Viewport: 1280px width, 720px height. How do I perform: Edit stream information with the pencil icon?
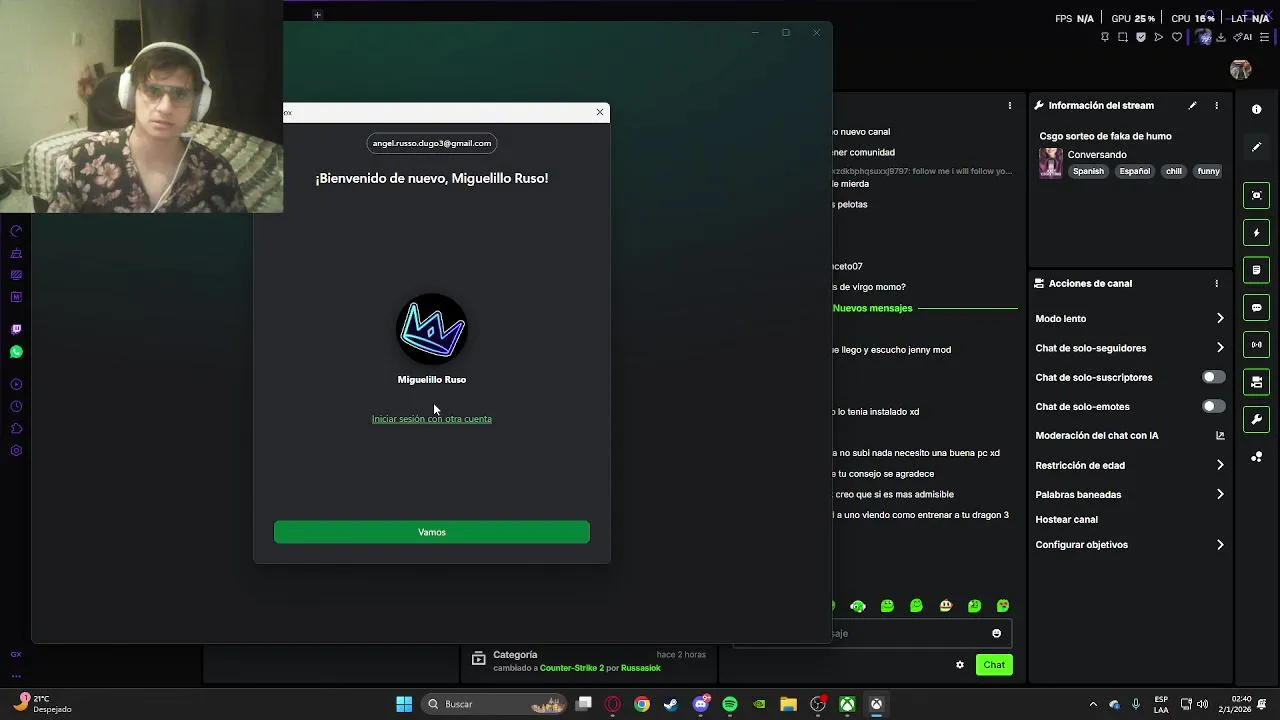coord(1192,105)
